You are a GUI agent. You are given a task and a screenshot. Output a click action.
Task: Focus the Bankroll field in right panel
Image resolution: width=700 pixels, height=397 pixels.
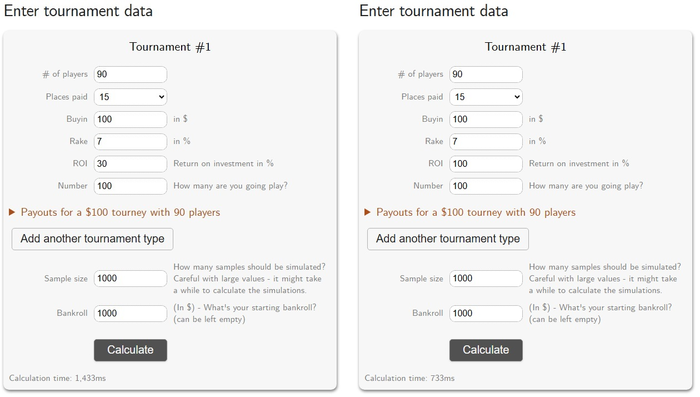point(486,313)
